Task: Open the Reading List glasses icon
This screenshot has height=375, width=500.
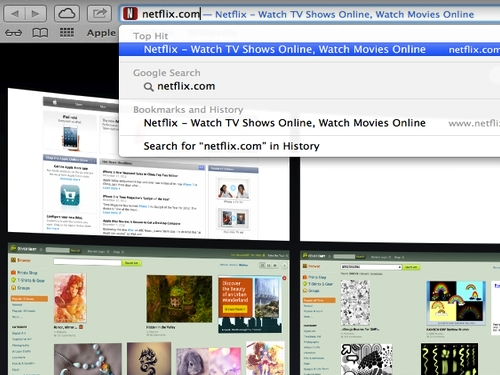Action: (x=14, y=33)
